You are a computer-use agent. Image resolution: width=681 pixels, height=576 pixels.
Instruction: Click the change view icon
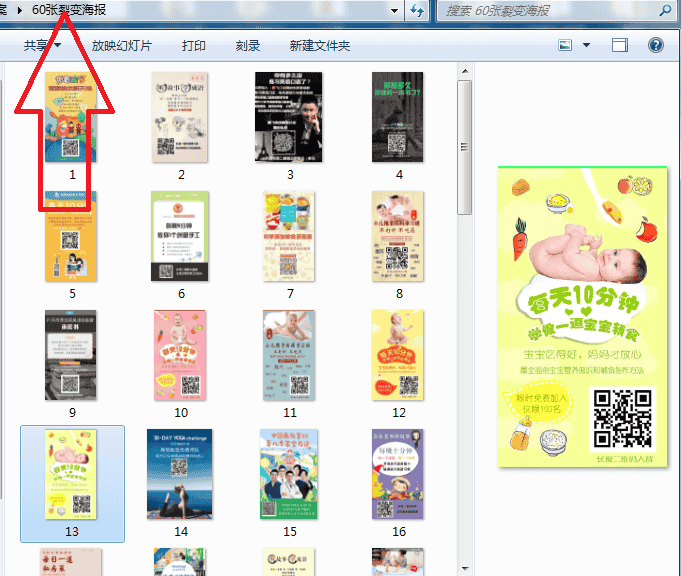point(566,45)
